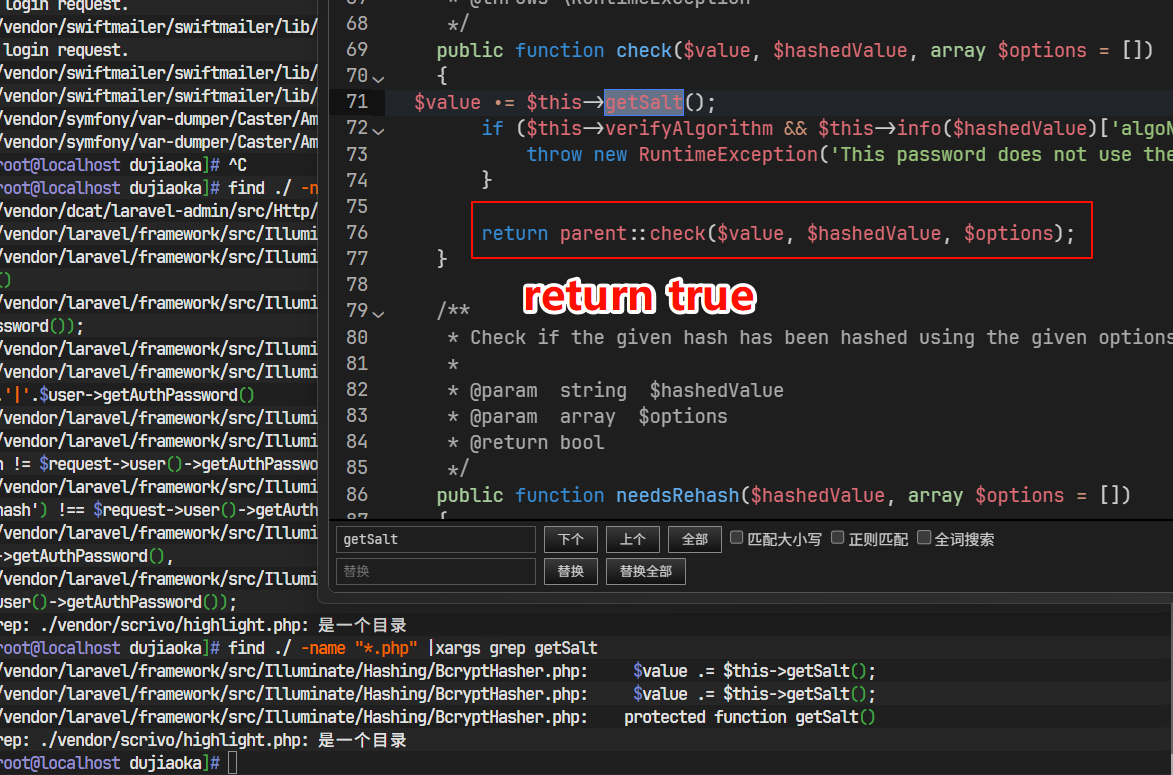Click the 'check' function name on line 69
Viewport: 1173px width, 775px height.
[643, 51]
